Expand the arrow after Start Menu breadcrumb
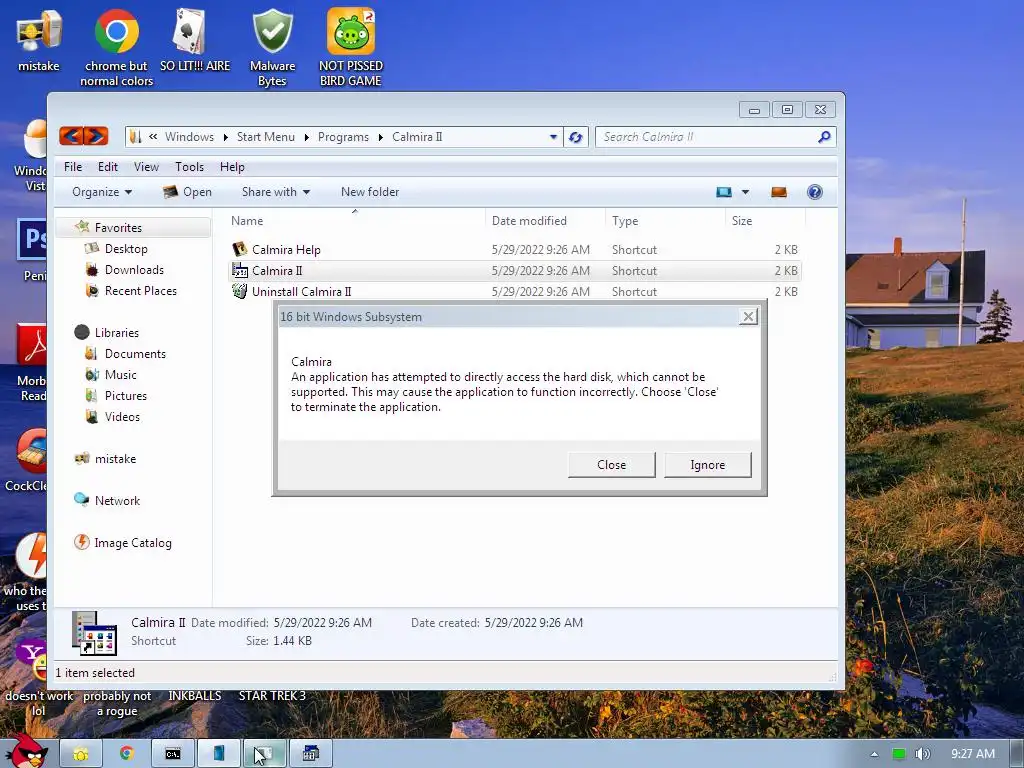Viewport: 1024px width, 768px height. (306, 137)
